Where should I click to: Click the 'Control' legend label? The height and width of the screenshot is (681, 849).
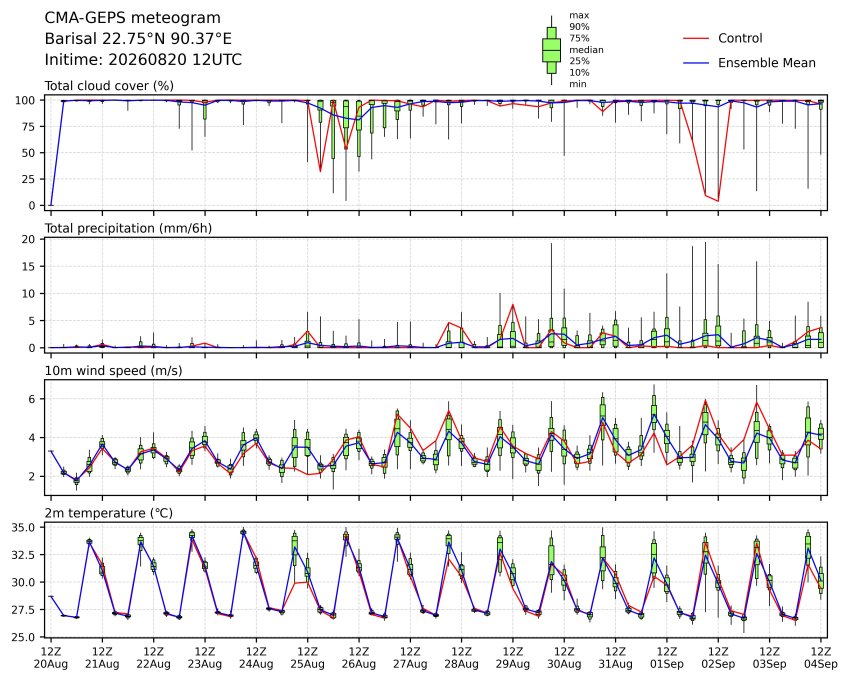click(x=740, y=38)
